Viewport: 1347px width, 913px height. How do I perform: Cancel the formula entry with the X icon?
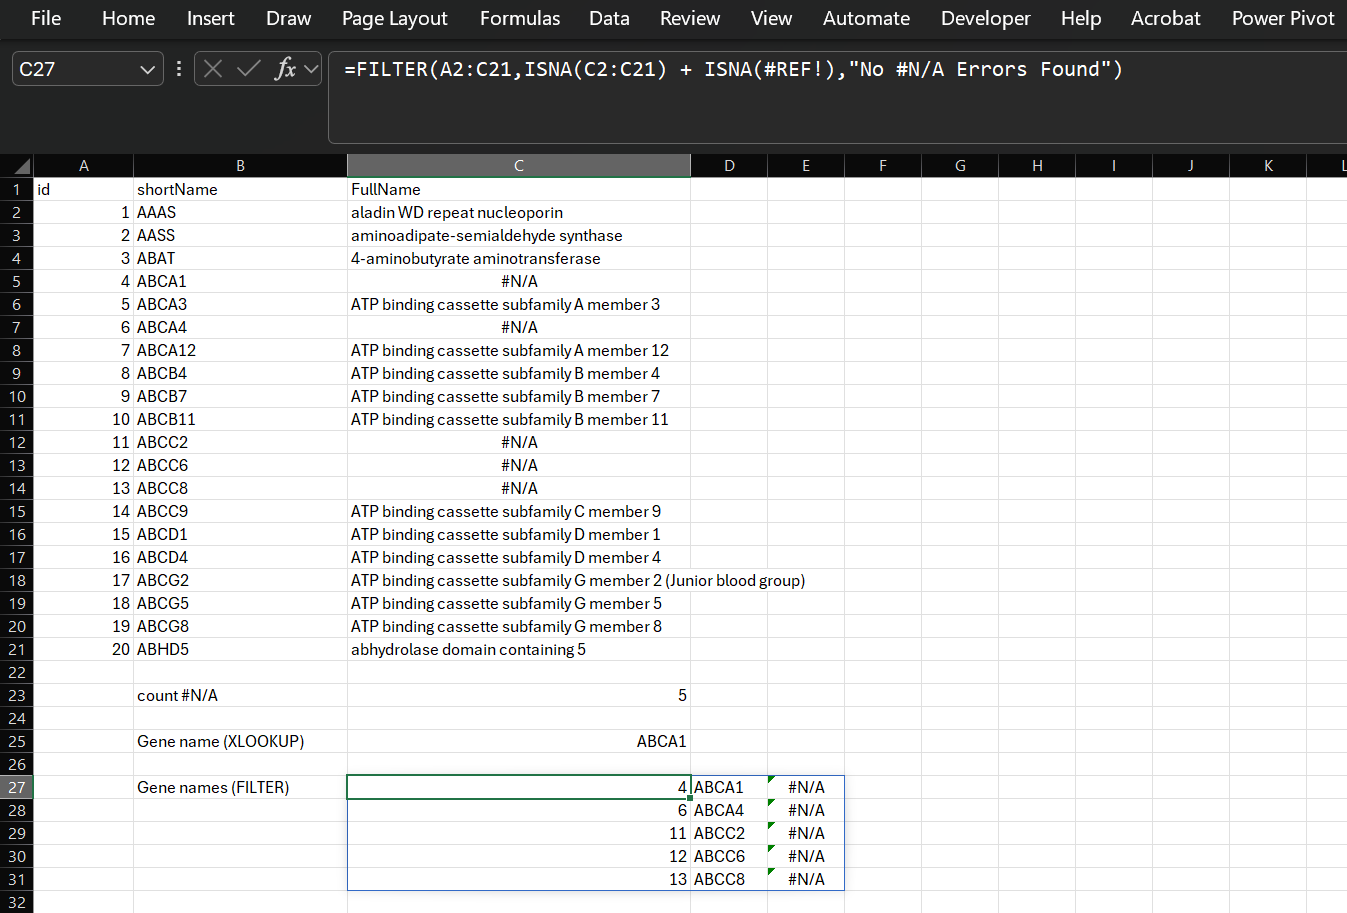pyautogui.click(x=213, y=68)
